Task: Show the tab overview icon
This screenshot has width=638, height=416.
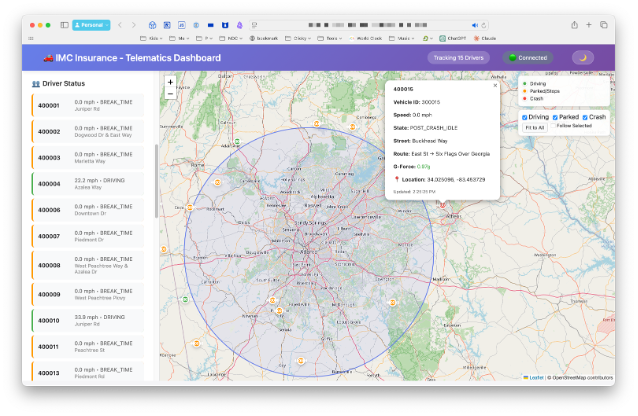Action: (603, 25)
